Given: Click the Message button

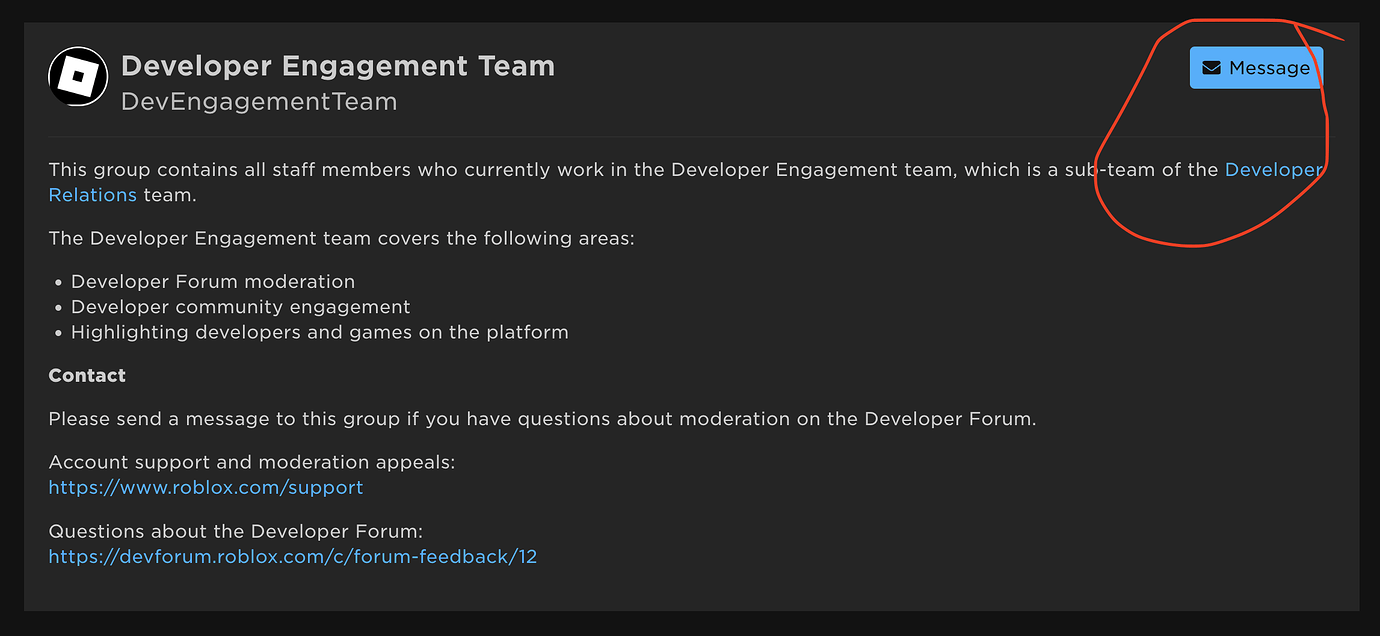Looking at the screenshot, I should [1256, 68].
